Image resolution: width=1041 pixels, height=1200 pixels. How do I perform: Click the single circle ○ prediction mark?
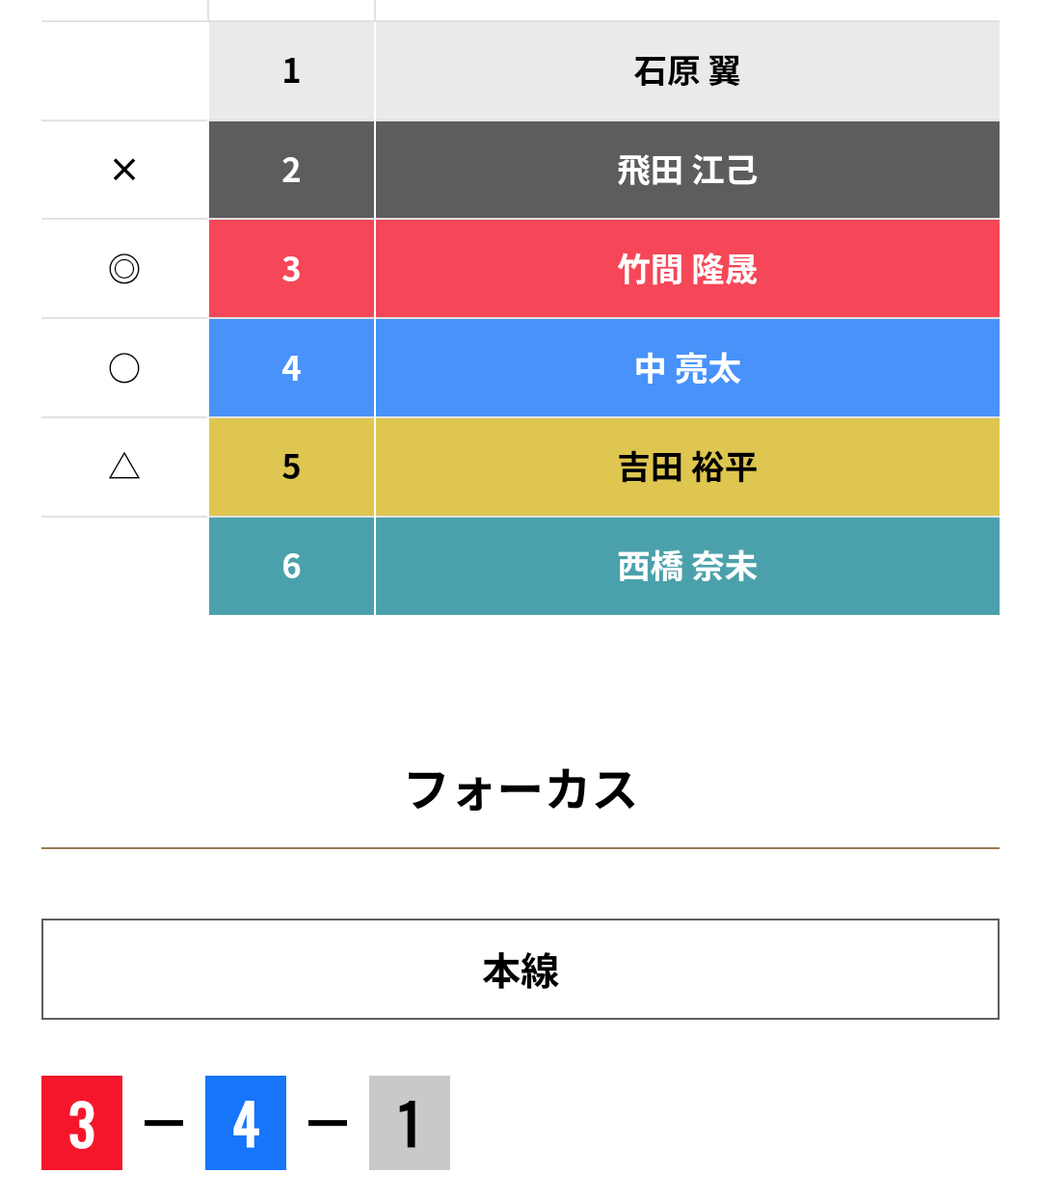click(x=124, y=368)
